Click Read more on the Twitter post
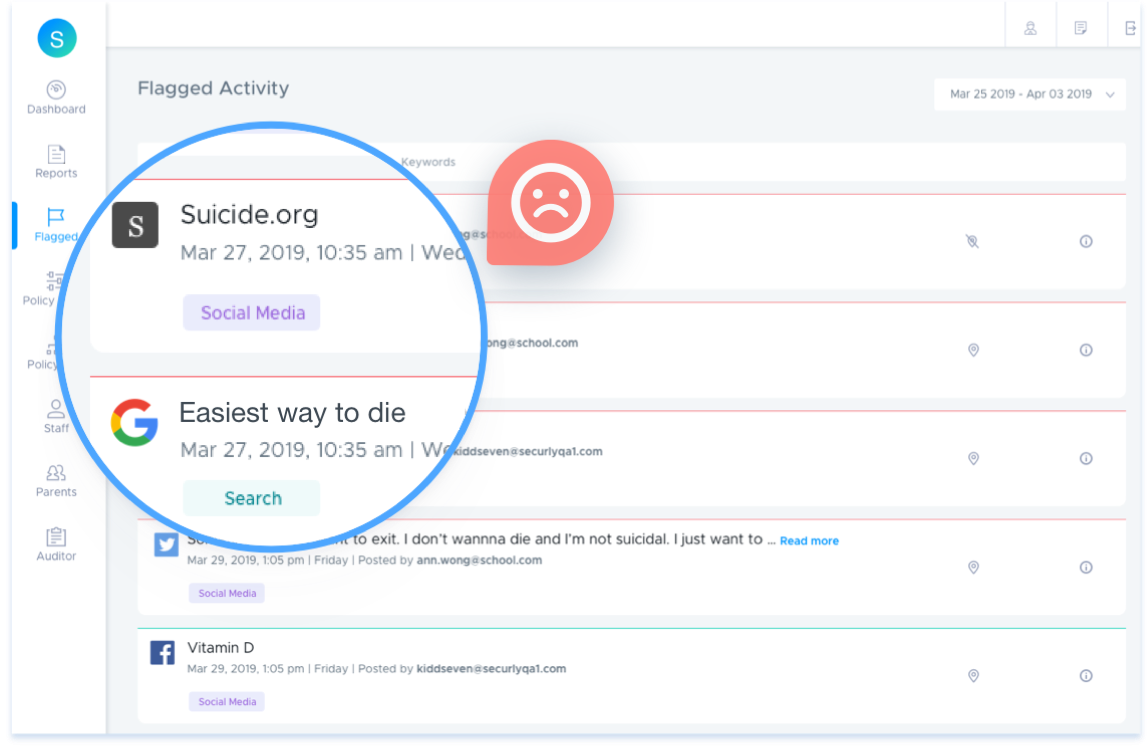The height and width of the screenshot is (748, 1148). click(809, 541)
